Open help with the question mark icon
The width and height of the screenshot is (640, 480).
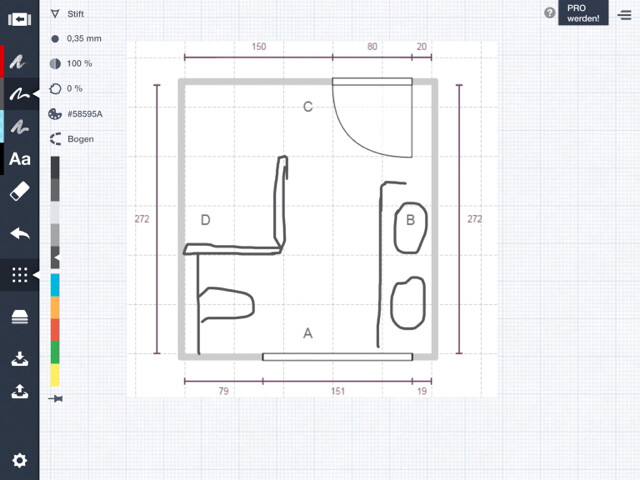coord(549,13)
